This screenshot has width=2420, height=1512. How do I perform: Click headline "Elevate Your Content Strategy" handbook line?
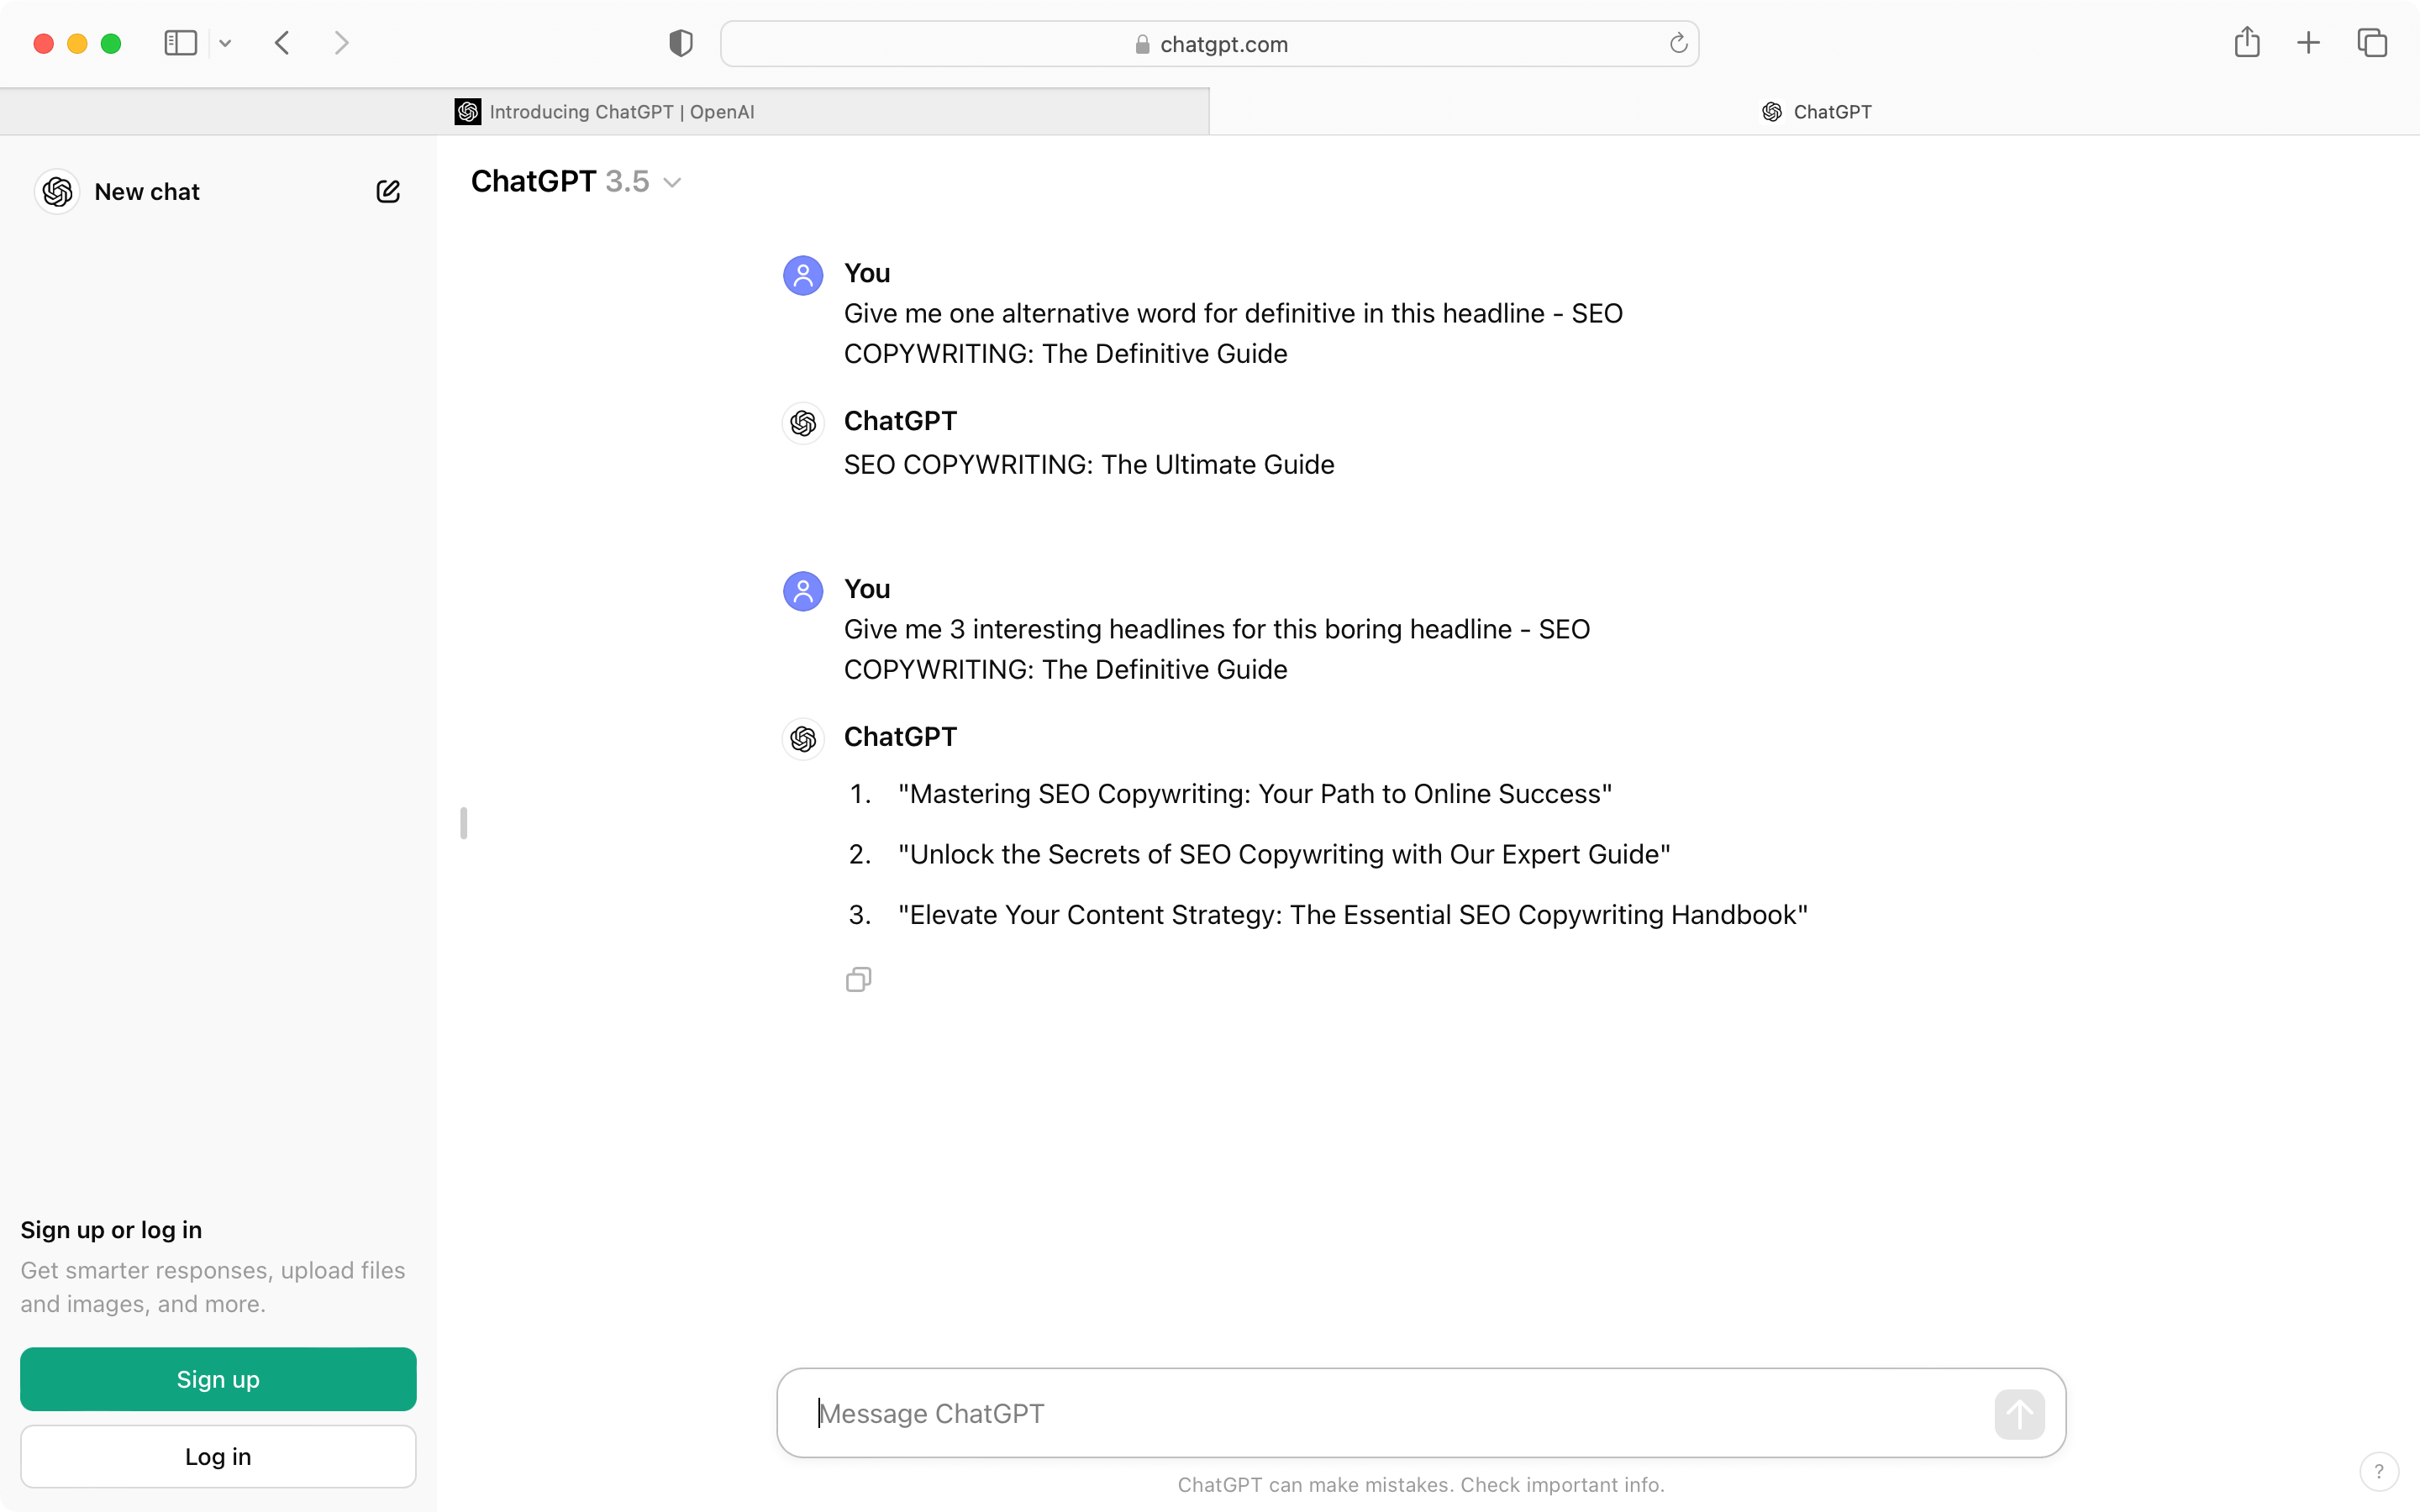click(x=1353, y=915)
